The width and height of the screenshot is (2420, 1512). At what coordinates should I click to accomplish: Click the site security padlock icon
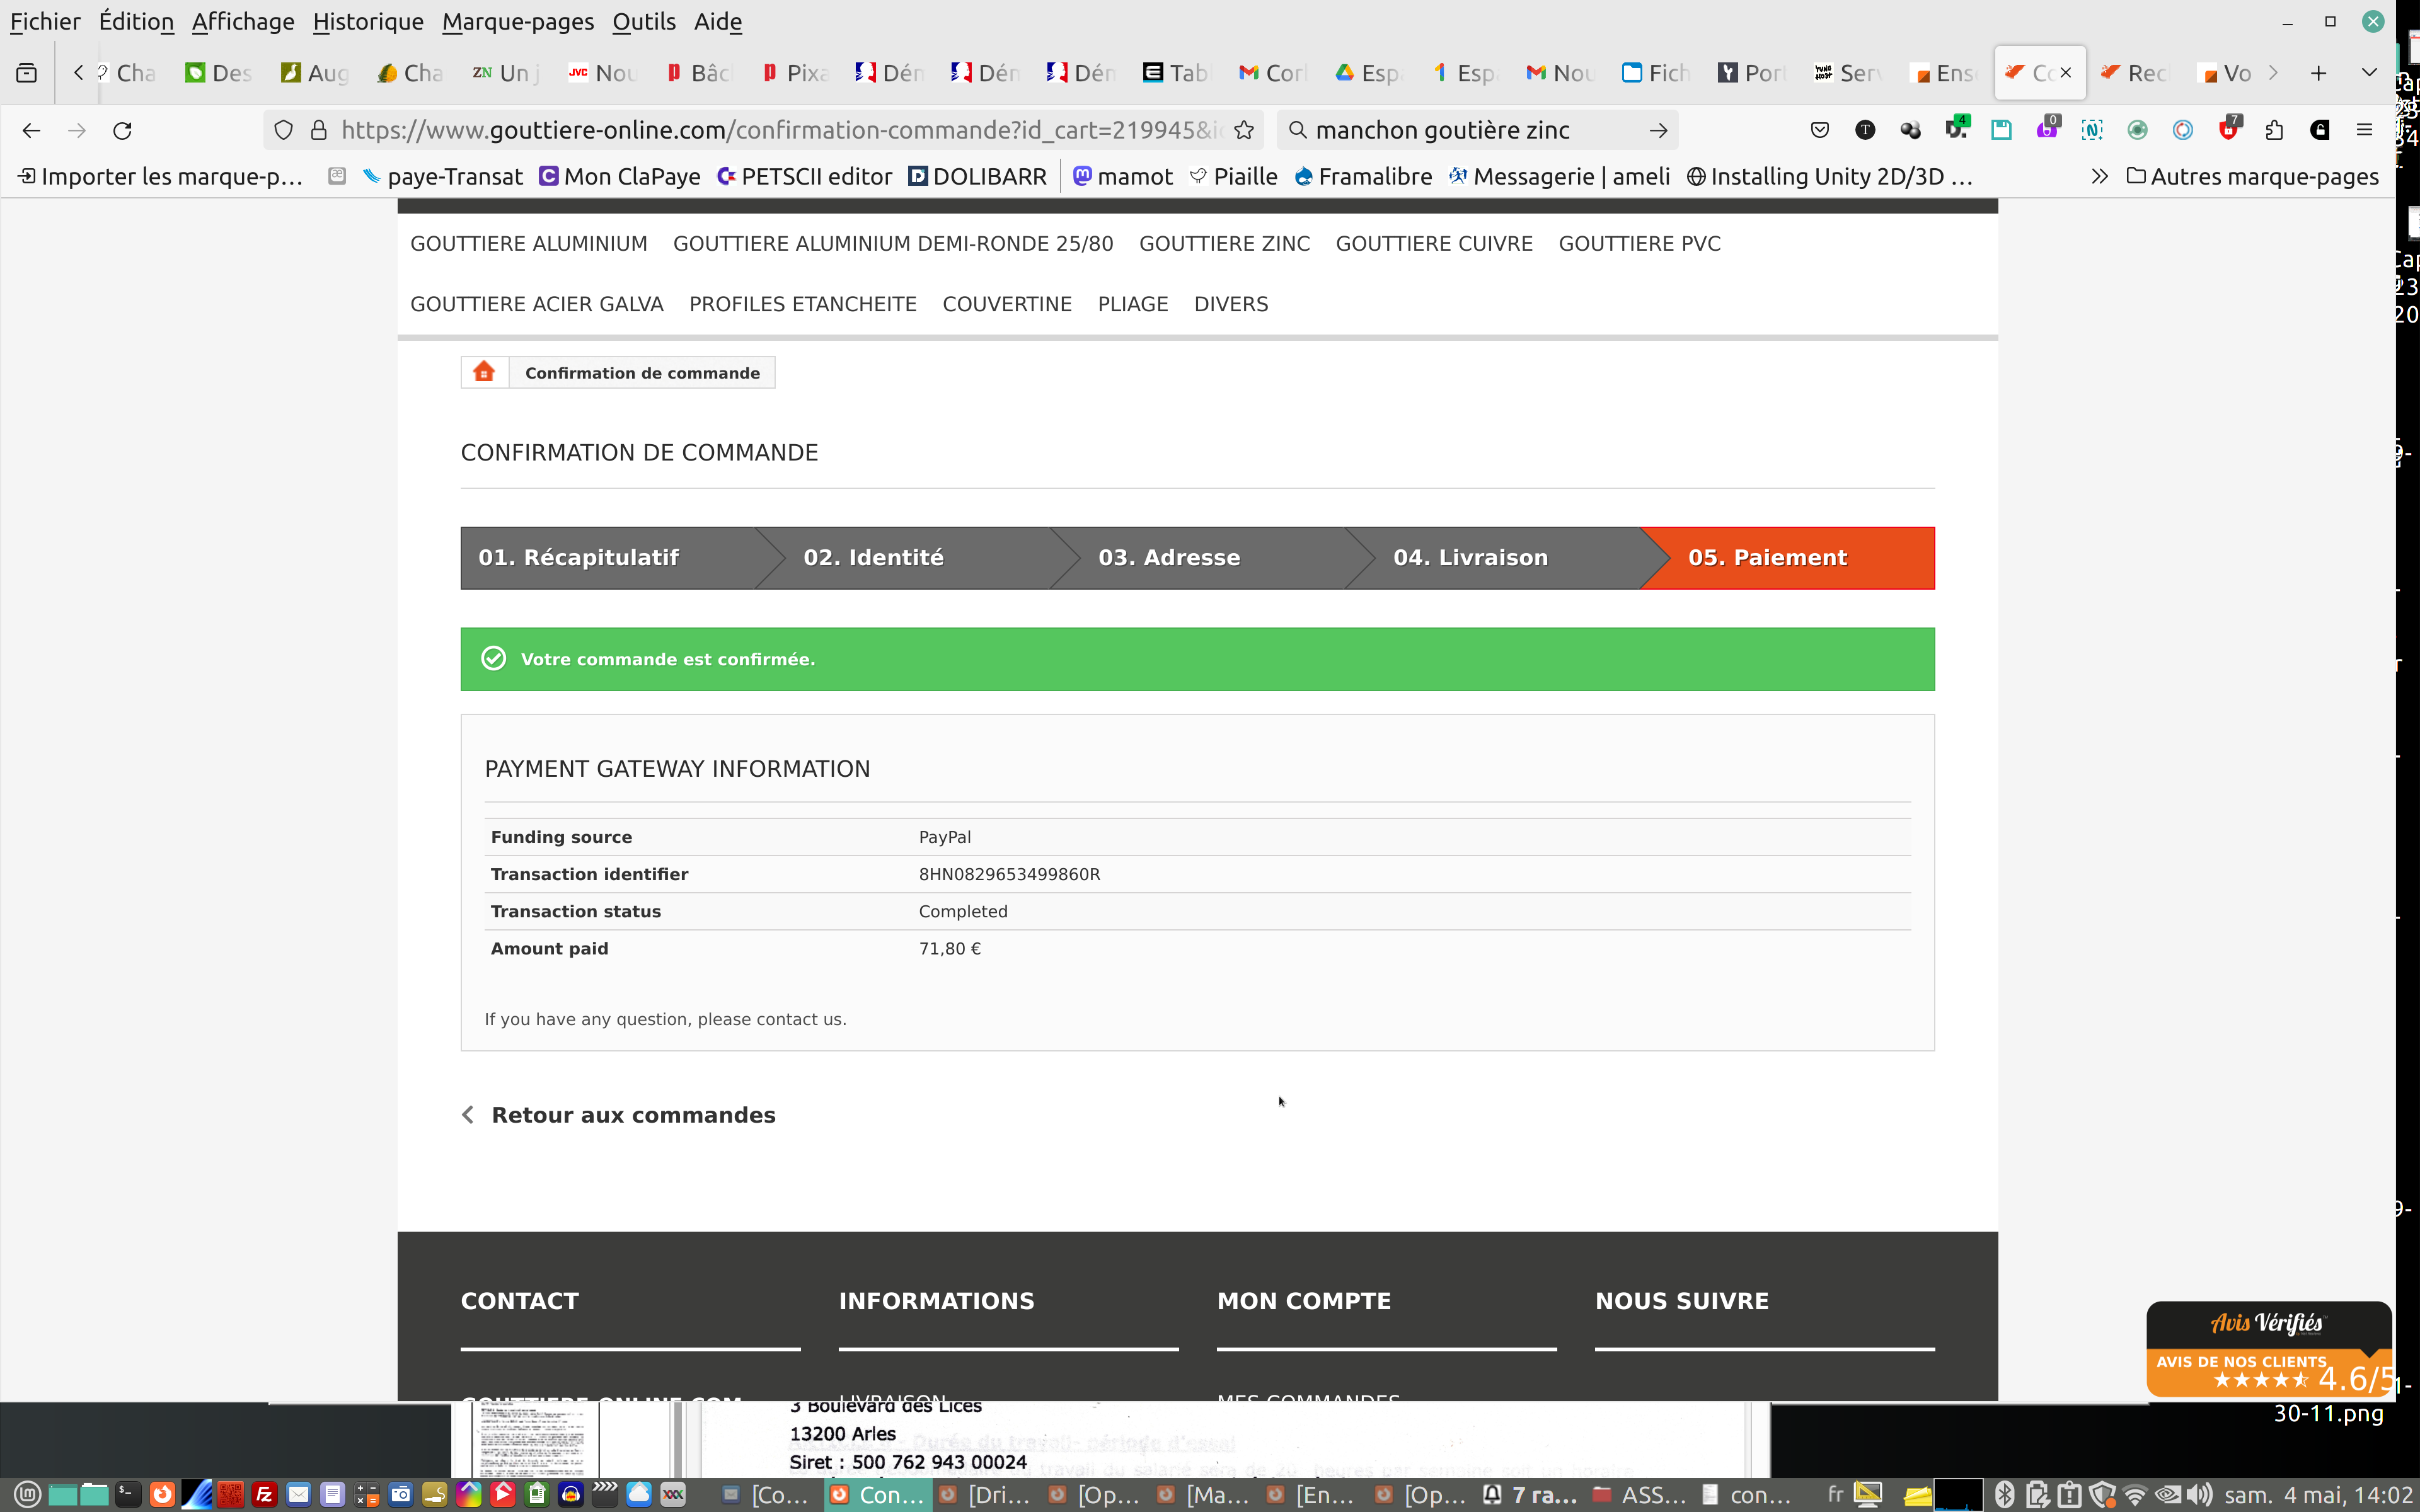[319, 130]
